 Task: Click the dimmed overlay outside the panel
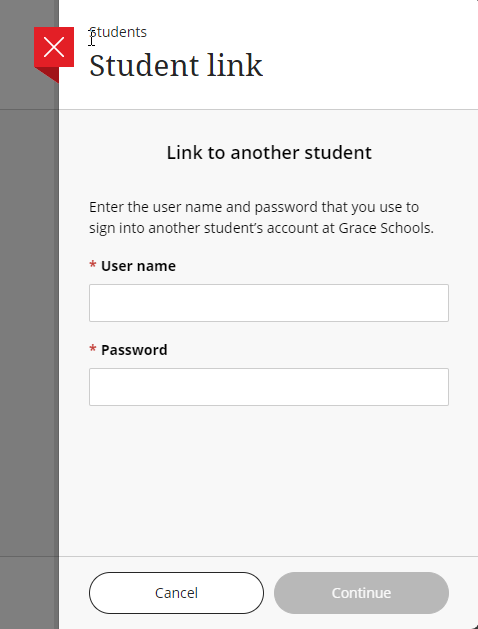pyautogui.click(x=28, y=321)
